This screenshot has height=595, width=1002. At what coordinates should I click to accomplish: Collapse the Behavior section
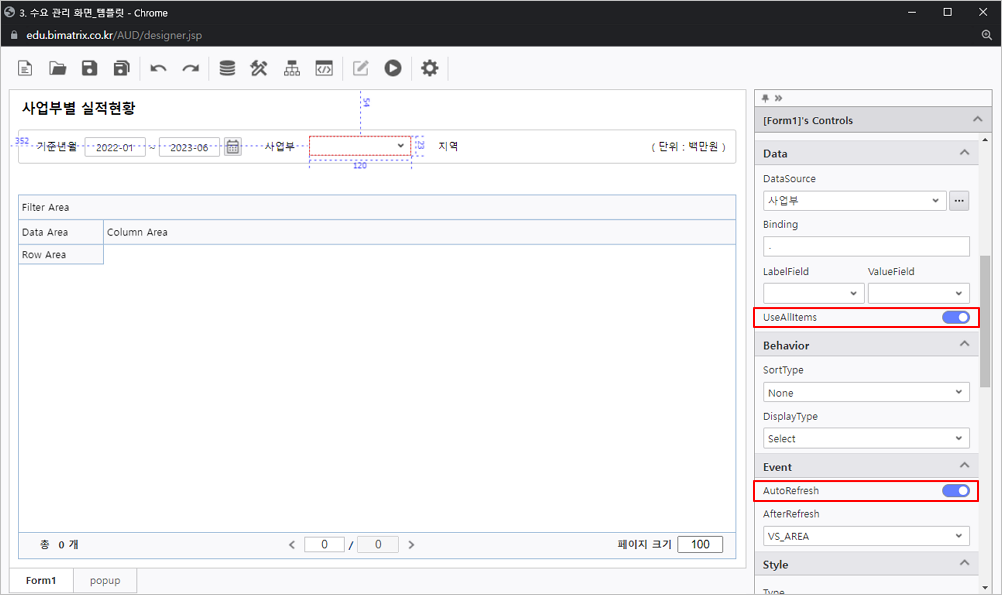click(x=964, y=345)
